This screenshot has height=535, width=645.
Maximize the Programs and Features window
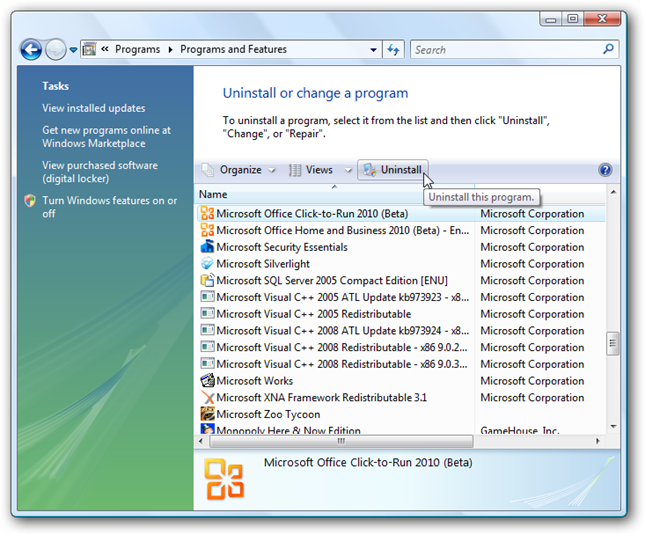point(572,19)
